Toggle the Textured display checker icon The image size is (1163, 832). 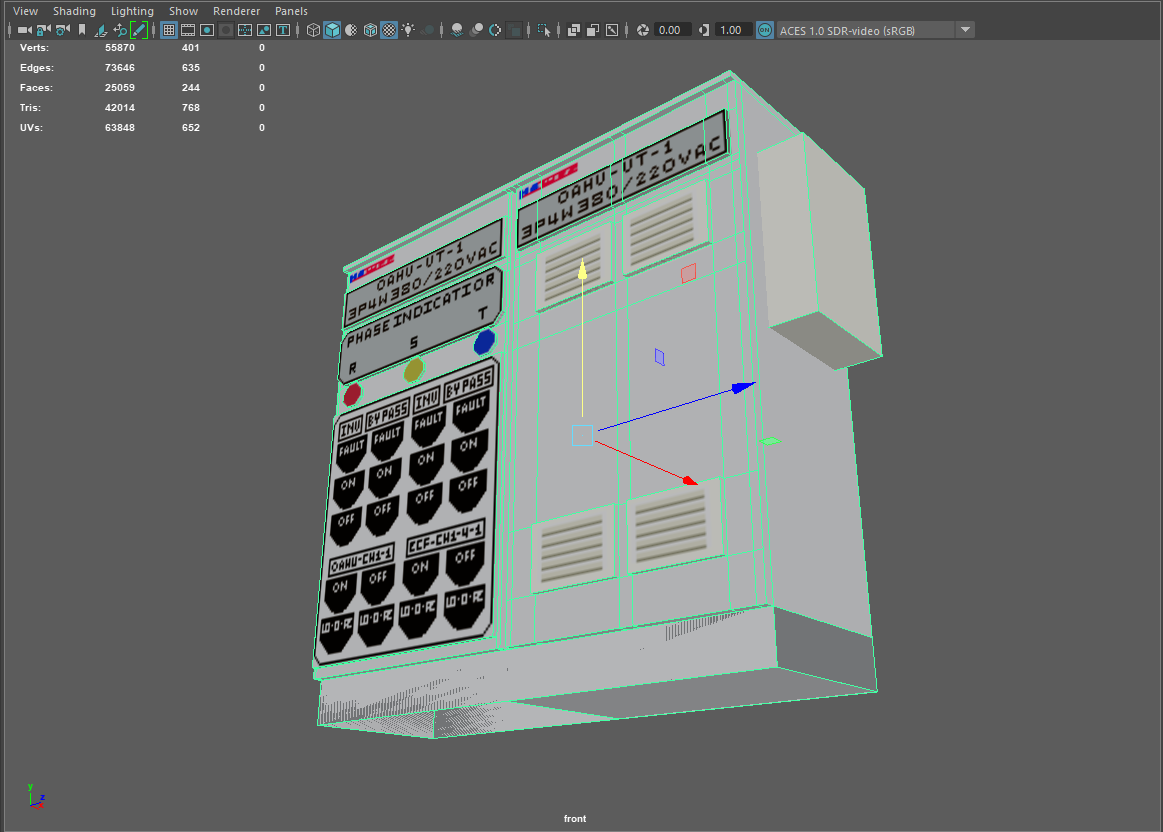389,30
